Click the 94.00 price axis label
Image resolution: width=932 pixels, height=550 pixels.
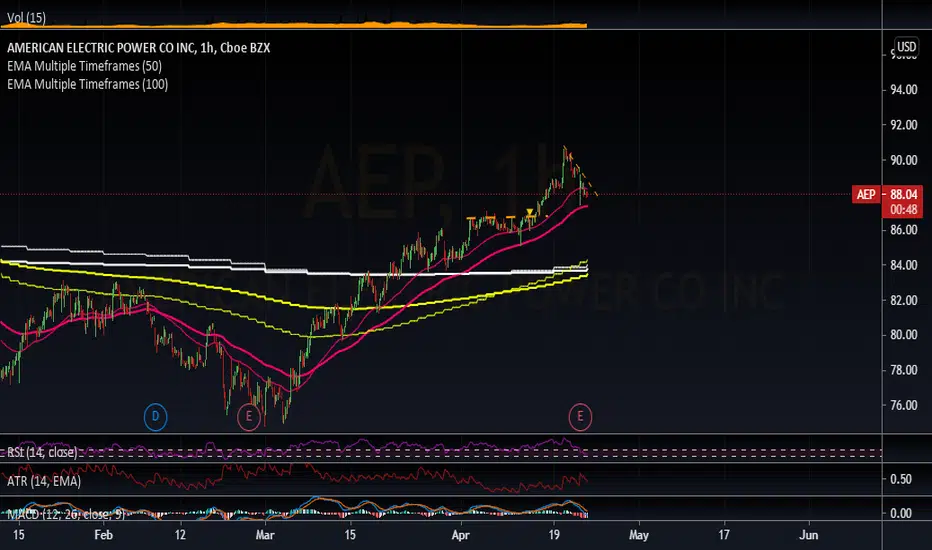tap(903, 90)
